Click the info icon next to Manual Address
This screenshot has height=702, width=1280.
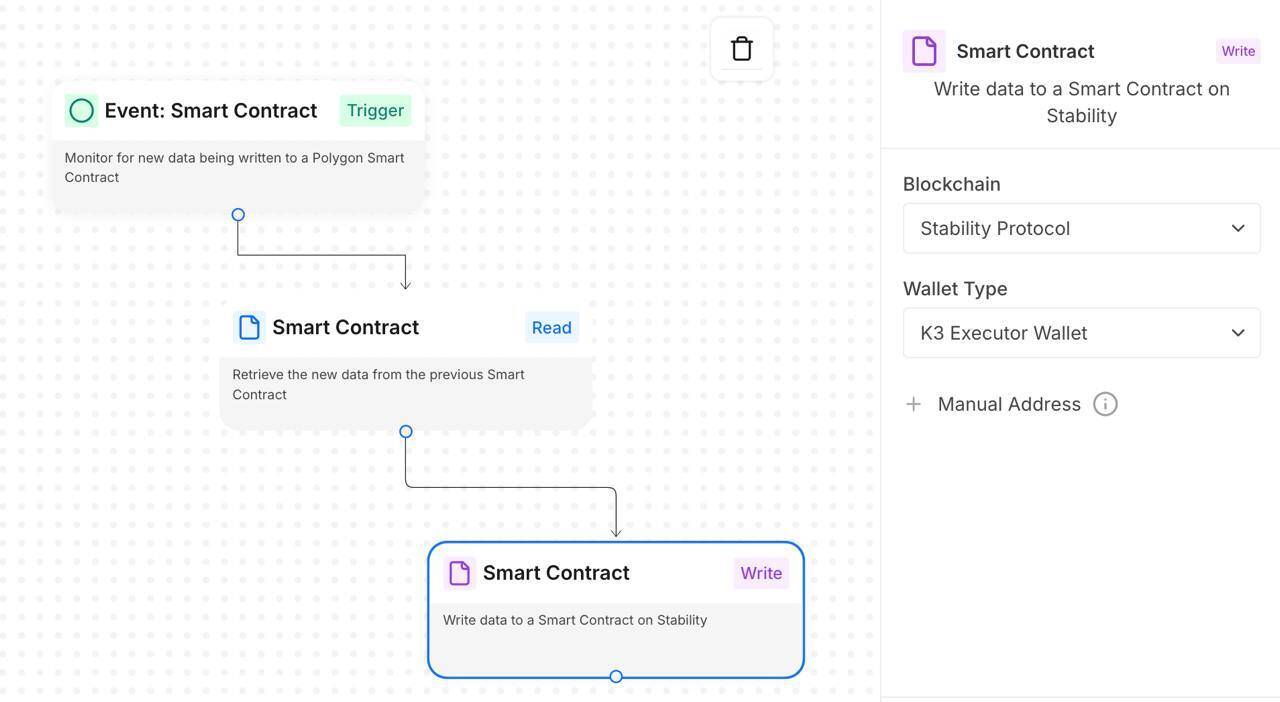tap(1104, 403)
